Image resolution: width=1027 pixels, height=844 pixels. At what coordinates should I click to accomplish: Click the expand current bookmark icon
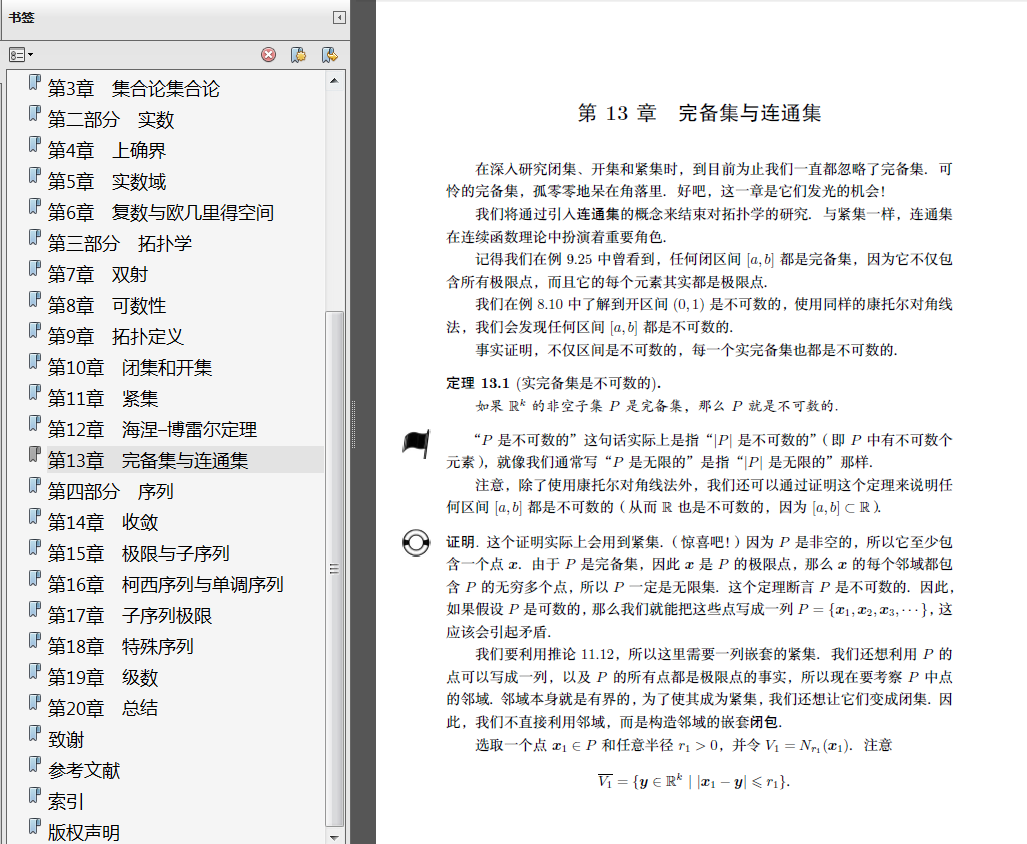[329, 55]
